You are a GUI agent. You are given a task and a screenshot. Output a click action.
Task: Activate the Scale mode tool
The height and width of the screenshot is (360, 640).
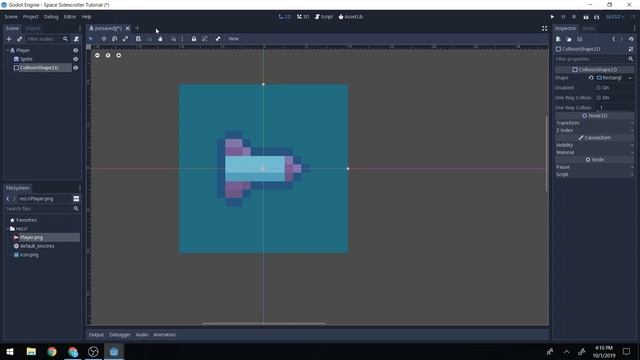click(125, 39)
